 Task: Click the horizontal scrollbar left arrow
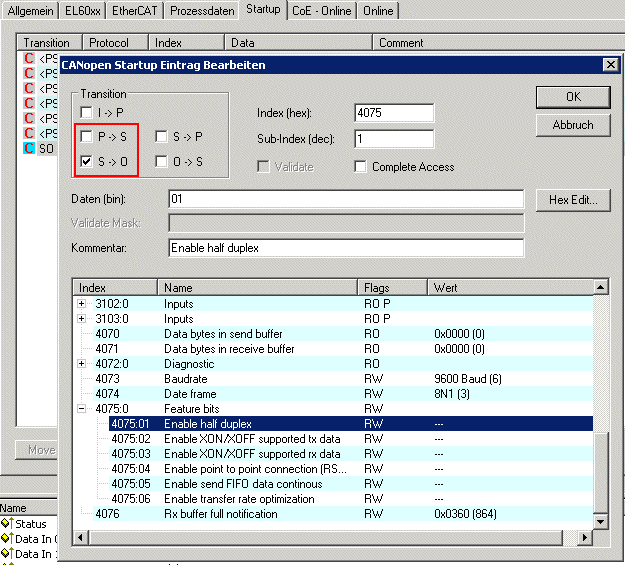[x=81, y=537]
